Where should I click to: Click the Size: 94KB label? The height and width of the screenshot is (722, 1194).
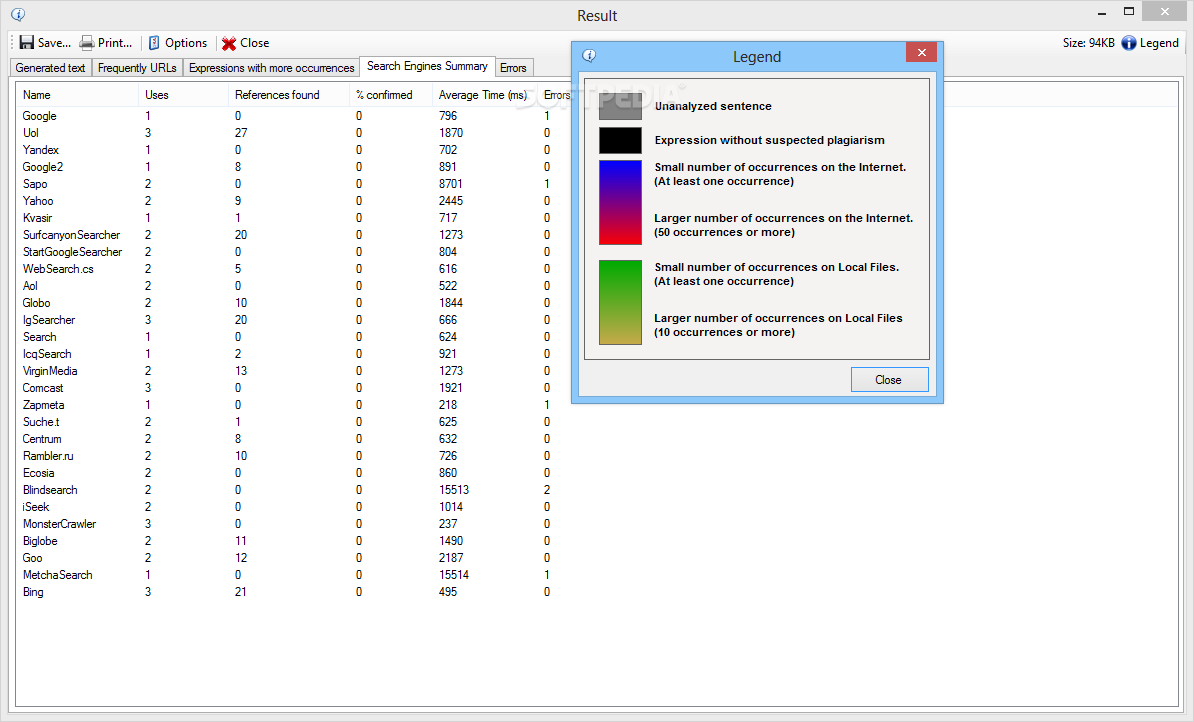click(1088, 43)
